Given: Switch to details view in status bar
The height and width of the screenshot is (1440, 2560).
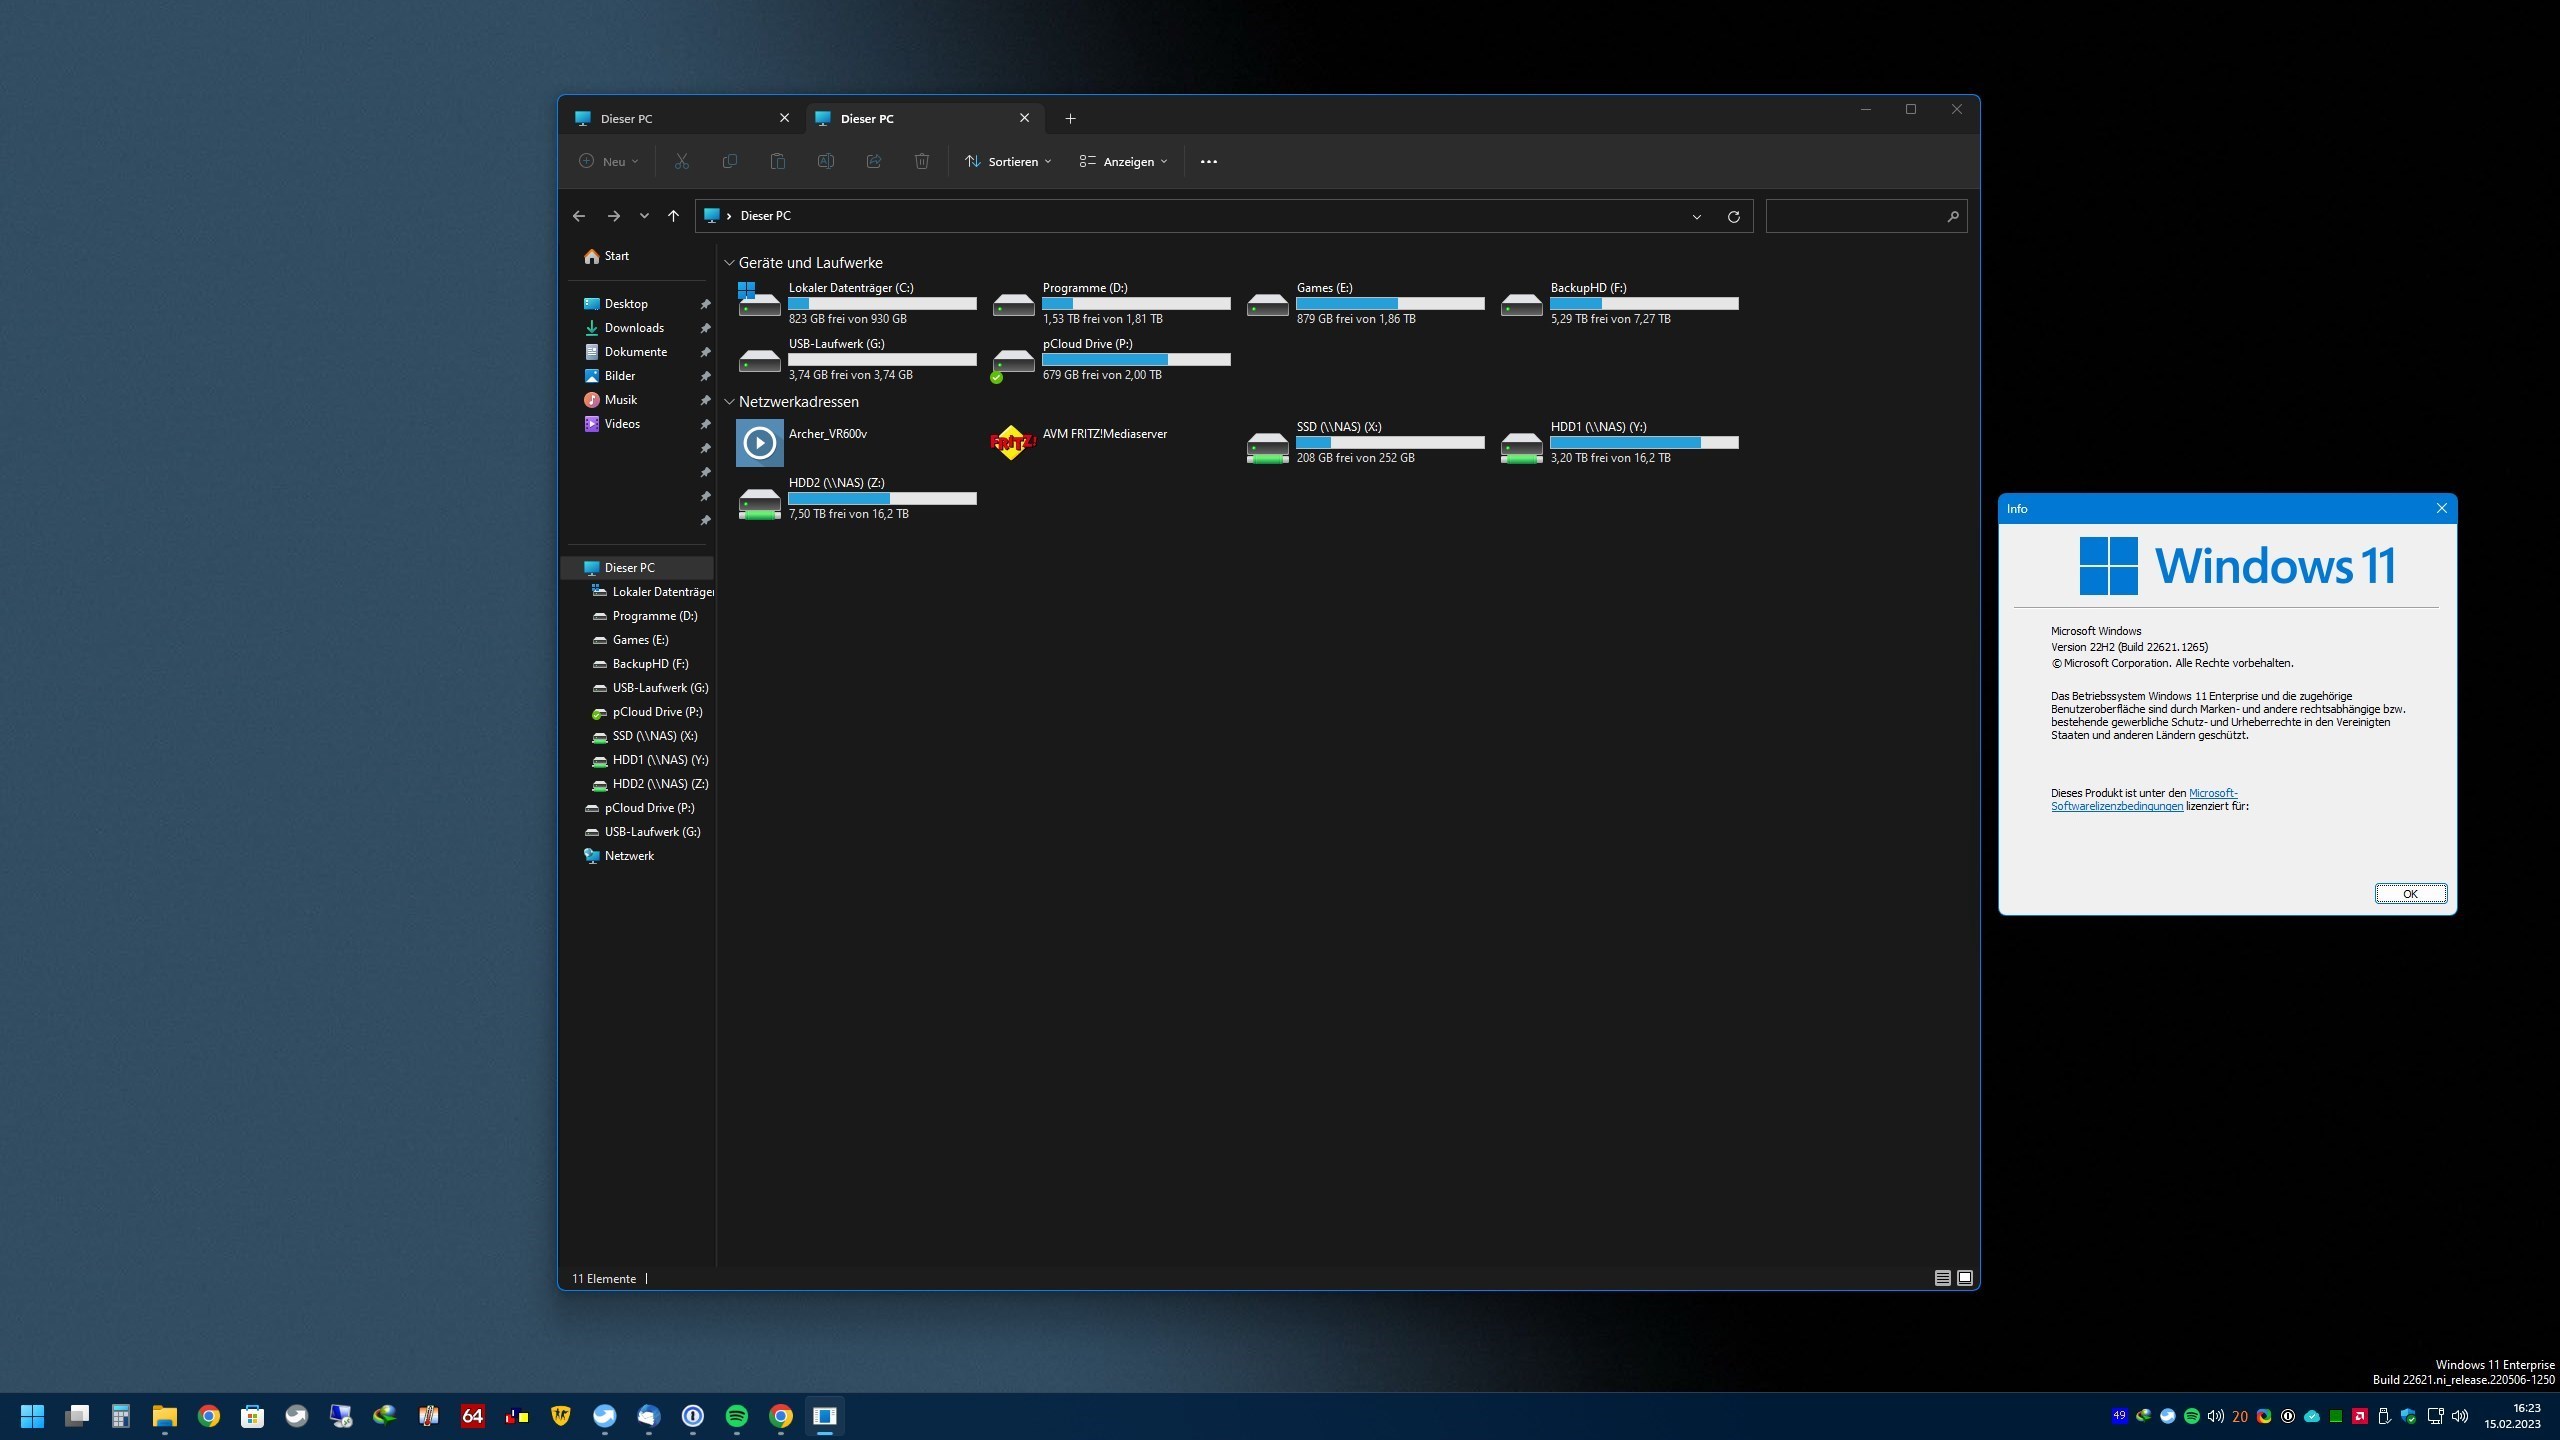Looking at the screenshot, I should coord(1942,1278).
